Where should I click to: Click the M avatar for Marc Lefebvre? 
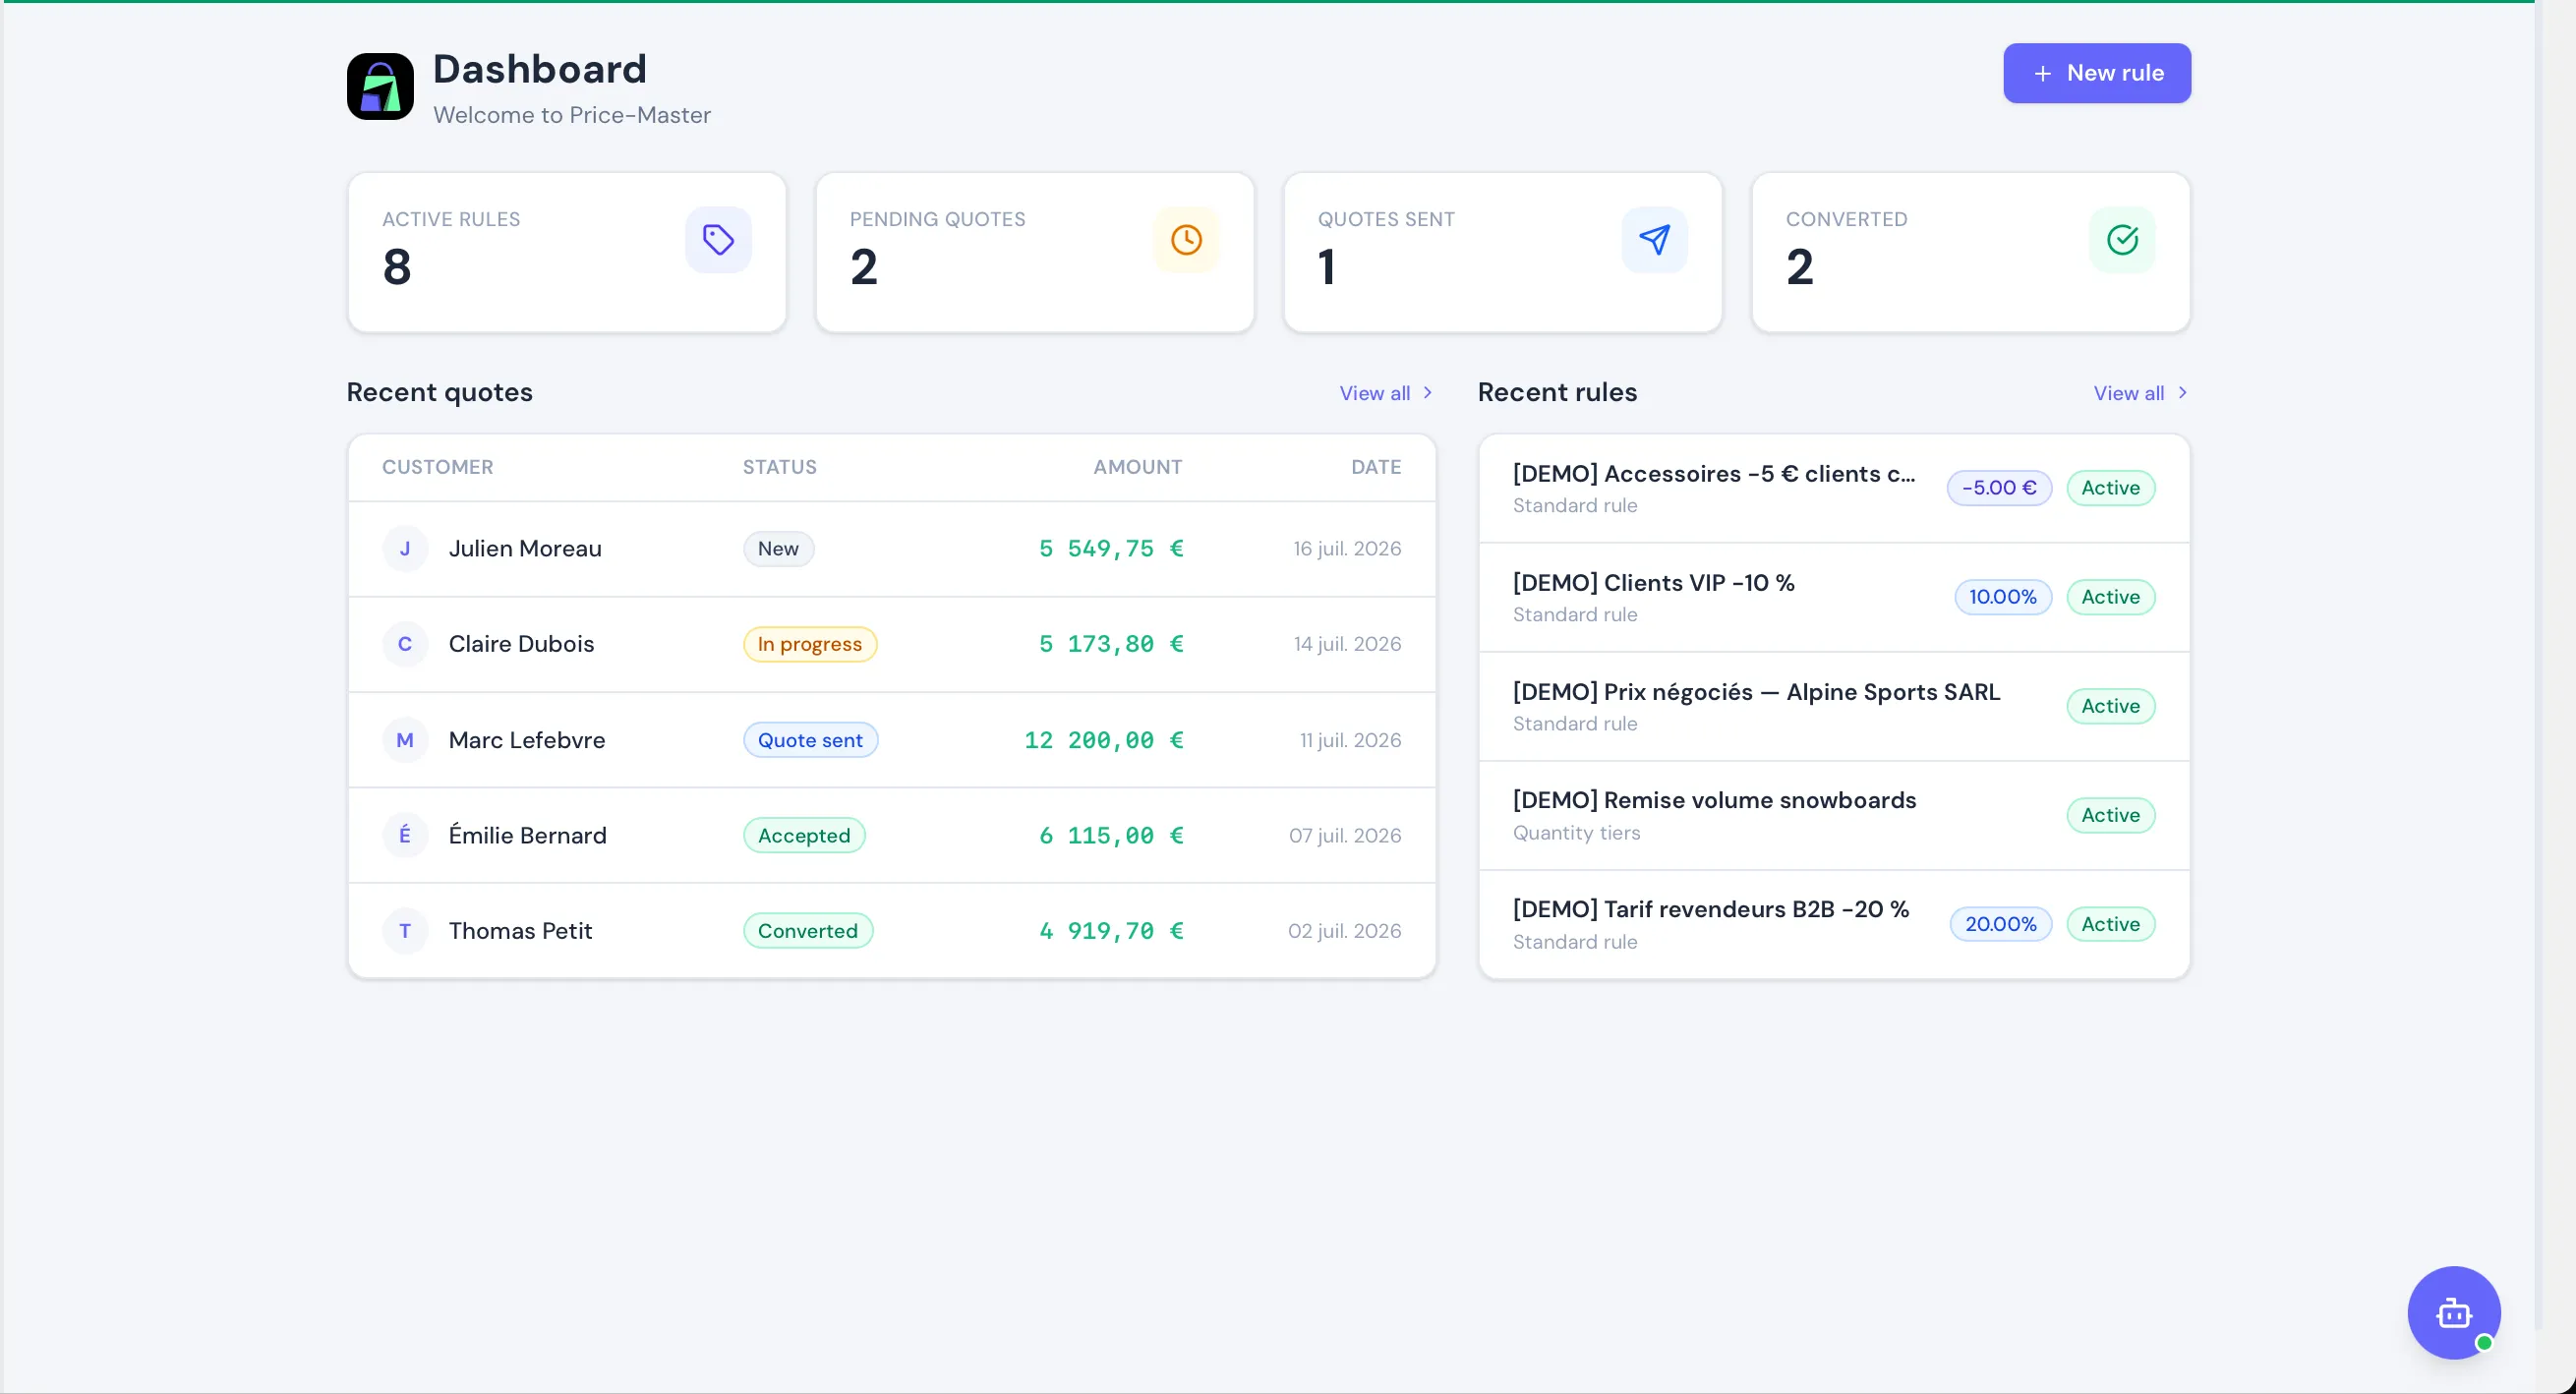pyautogui.click(x=405, y=740)
